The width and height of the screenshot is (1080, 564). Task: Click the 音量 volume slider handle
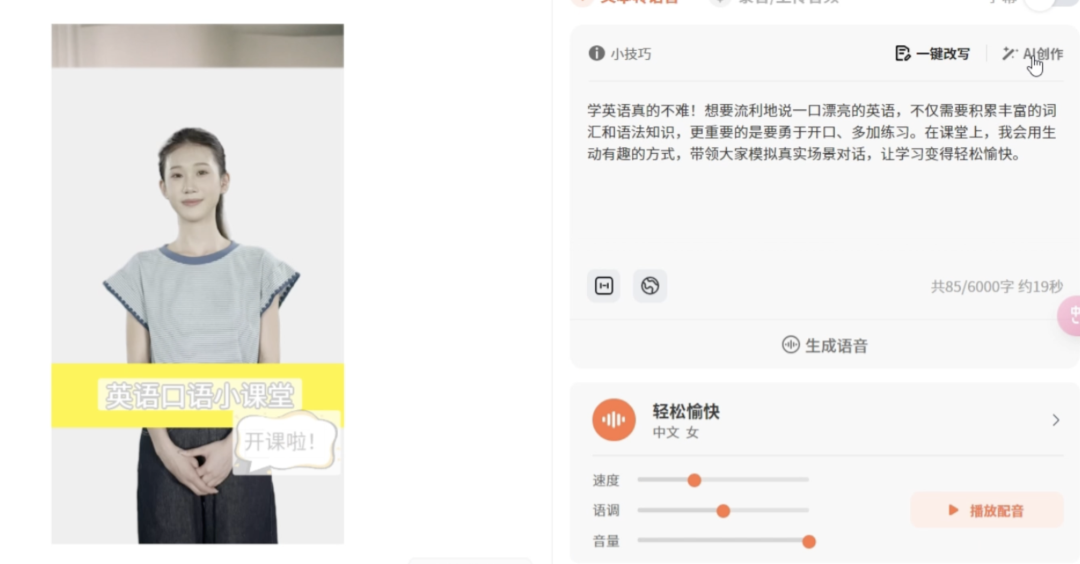[x=809, y=541]
